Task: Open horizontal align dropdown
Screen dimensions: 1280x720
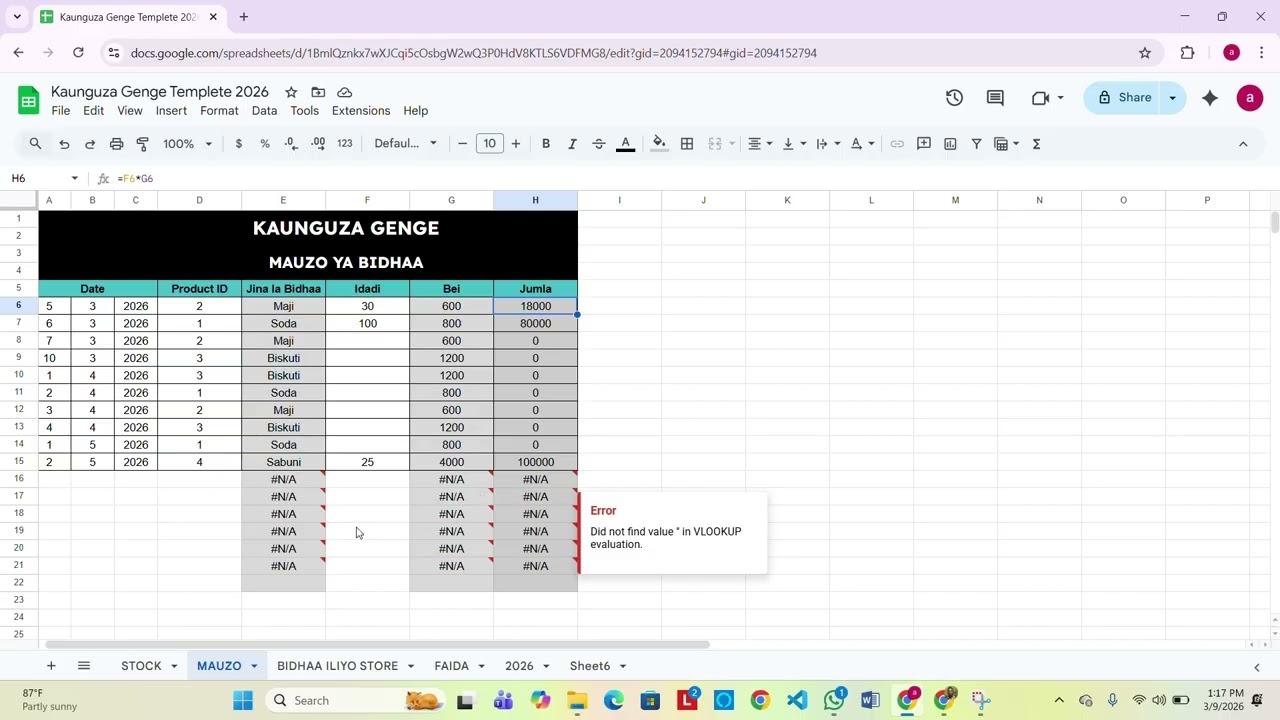Action: [x=760, y=144]
